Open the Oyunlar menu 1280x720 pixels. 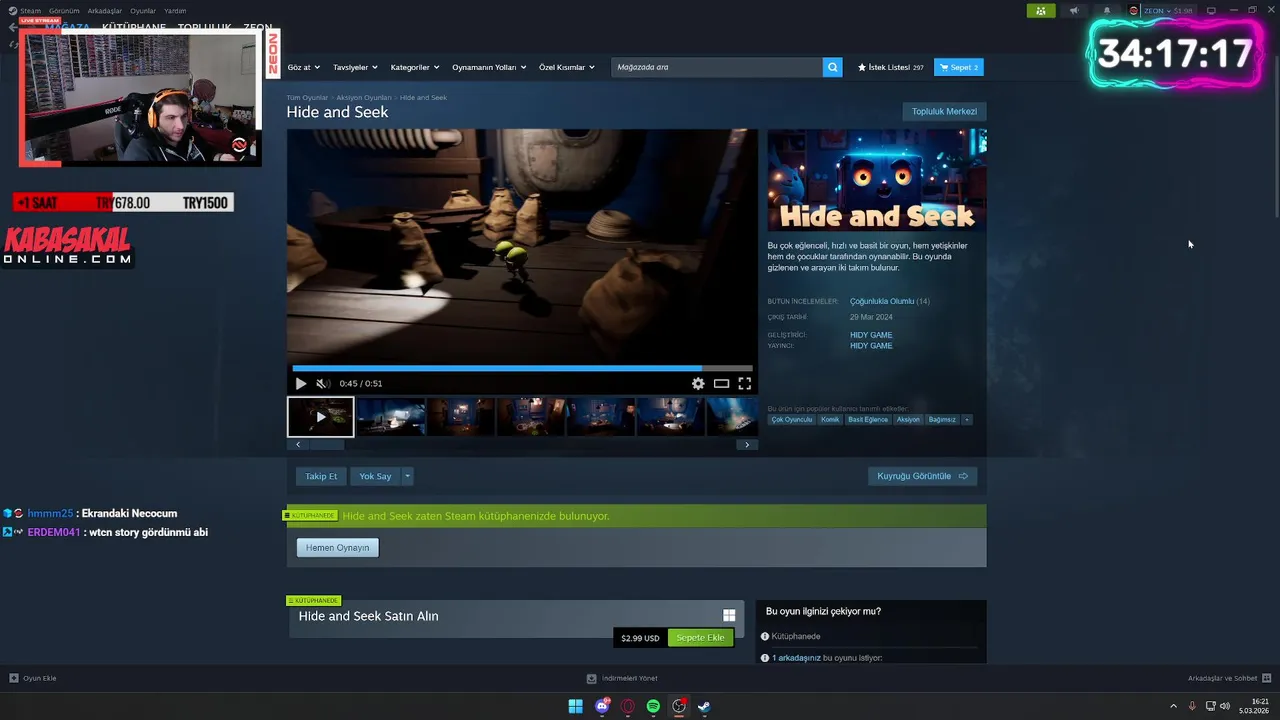143,11
